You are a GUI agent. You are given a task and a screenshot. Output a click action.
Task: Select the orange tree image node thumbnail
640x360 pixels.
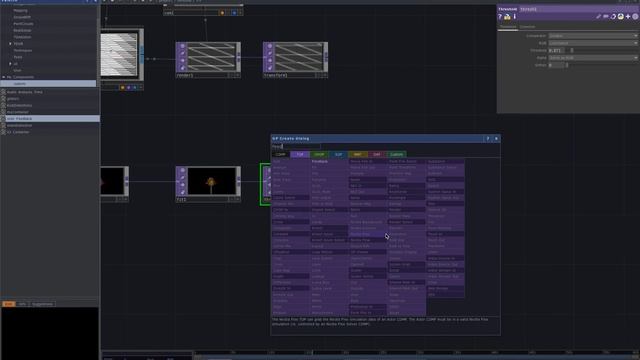point(211,181)
